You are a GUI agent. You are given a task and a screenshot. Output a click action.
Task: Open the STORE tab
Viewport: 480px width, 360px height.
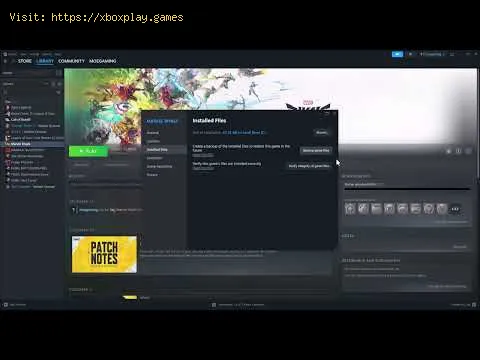25,61
